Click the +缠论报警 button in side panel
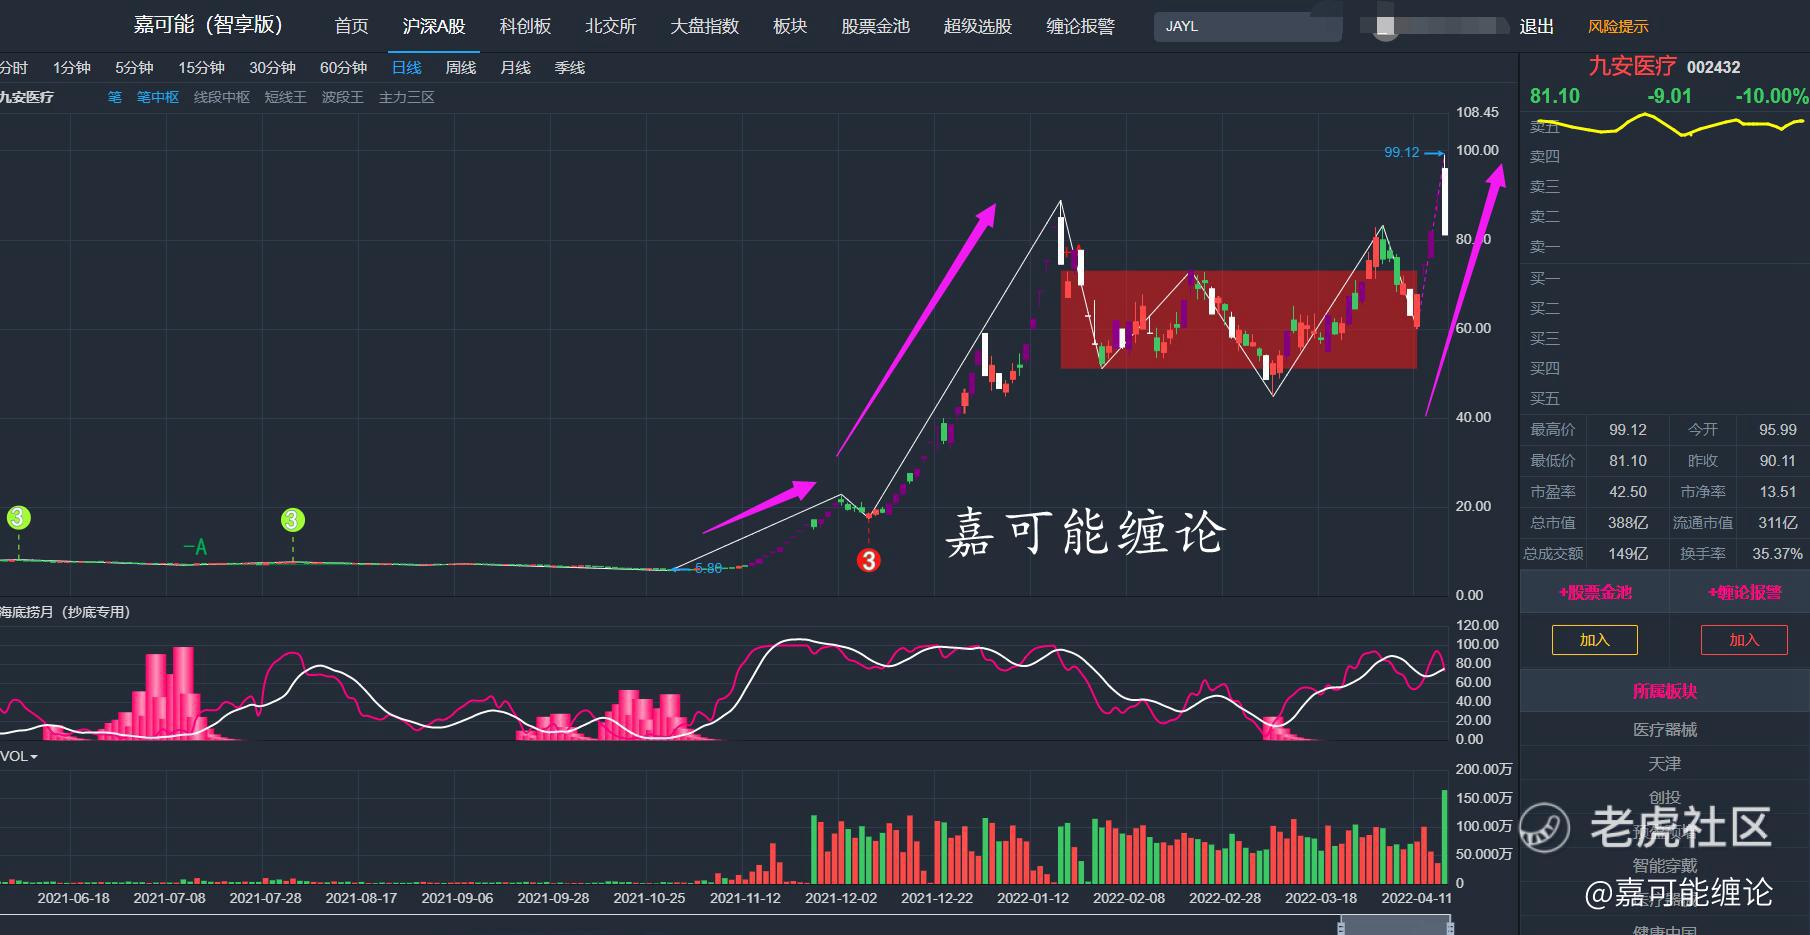1810x935 pixels. [1745, 592]
